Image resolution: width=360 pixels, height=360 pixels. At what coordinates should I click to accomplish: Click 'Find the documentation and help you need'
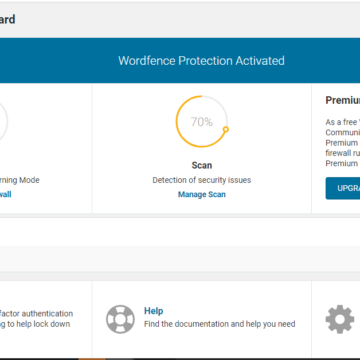pyautogui.click(x=220, y=324)
